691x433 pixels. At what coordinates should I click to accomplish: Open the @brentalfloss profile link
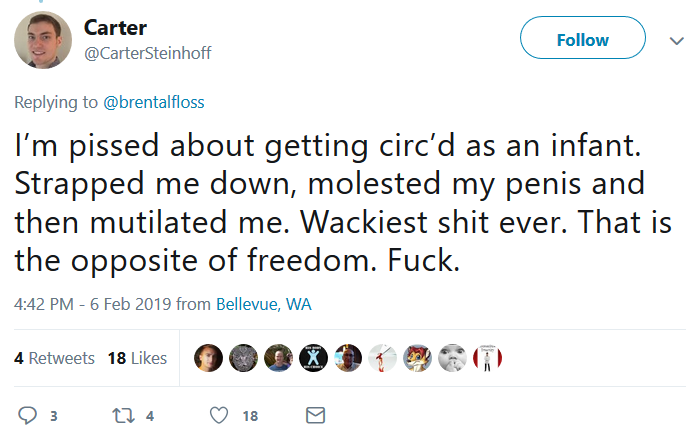[x=154, y=101]
